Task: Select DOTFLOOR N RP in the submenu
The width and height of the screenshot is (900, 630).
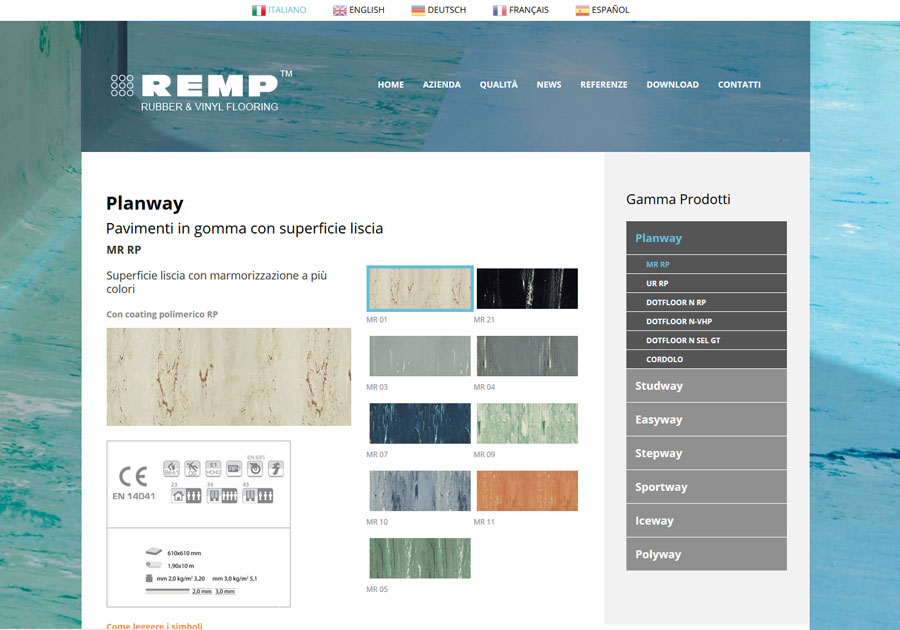Action: point(707,302)
